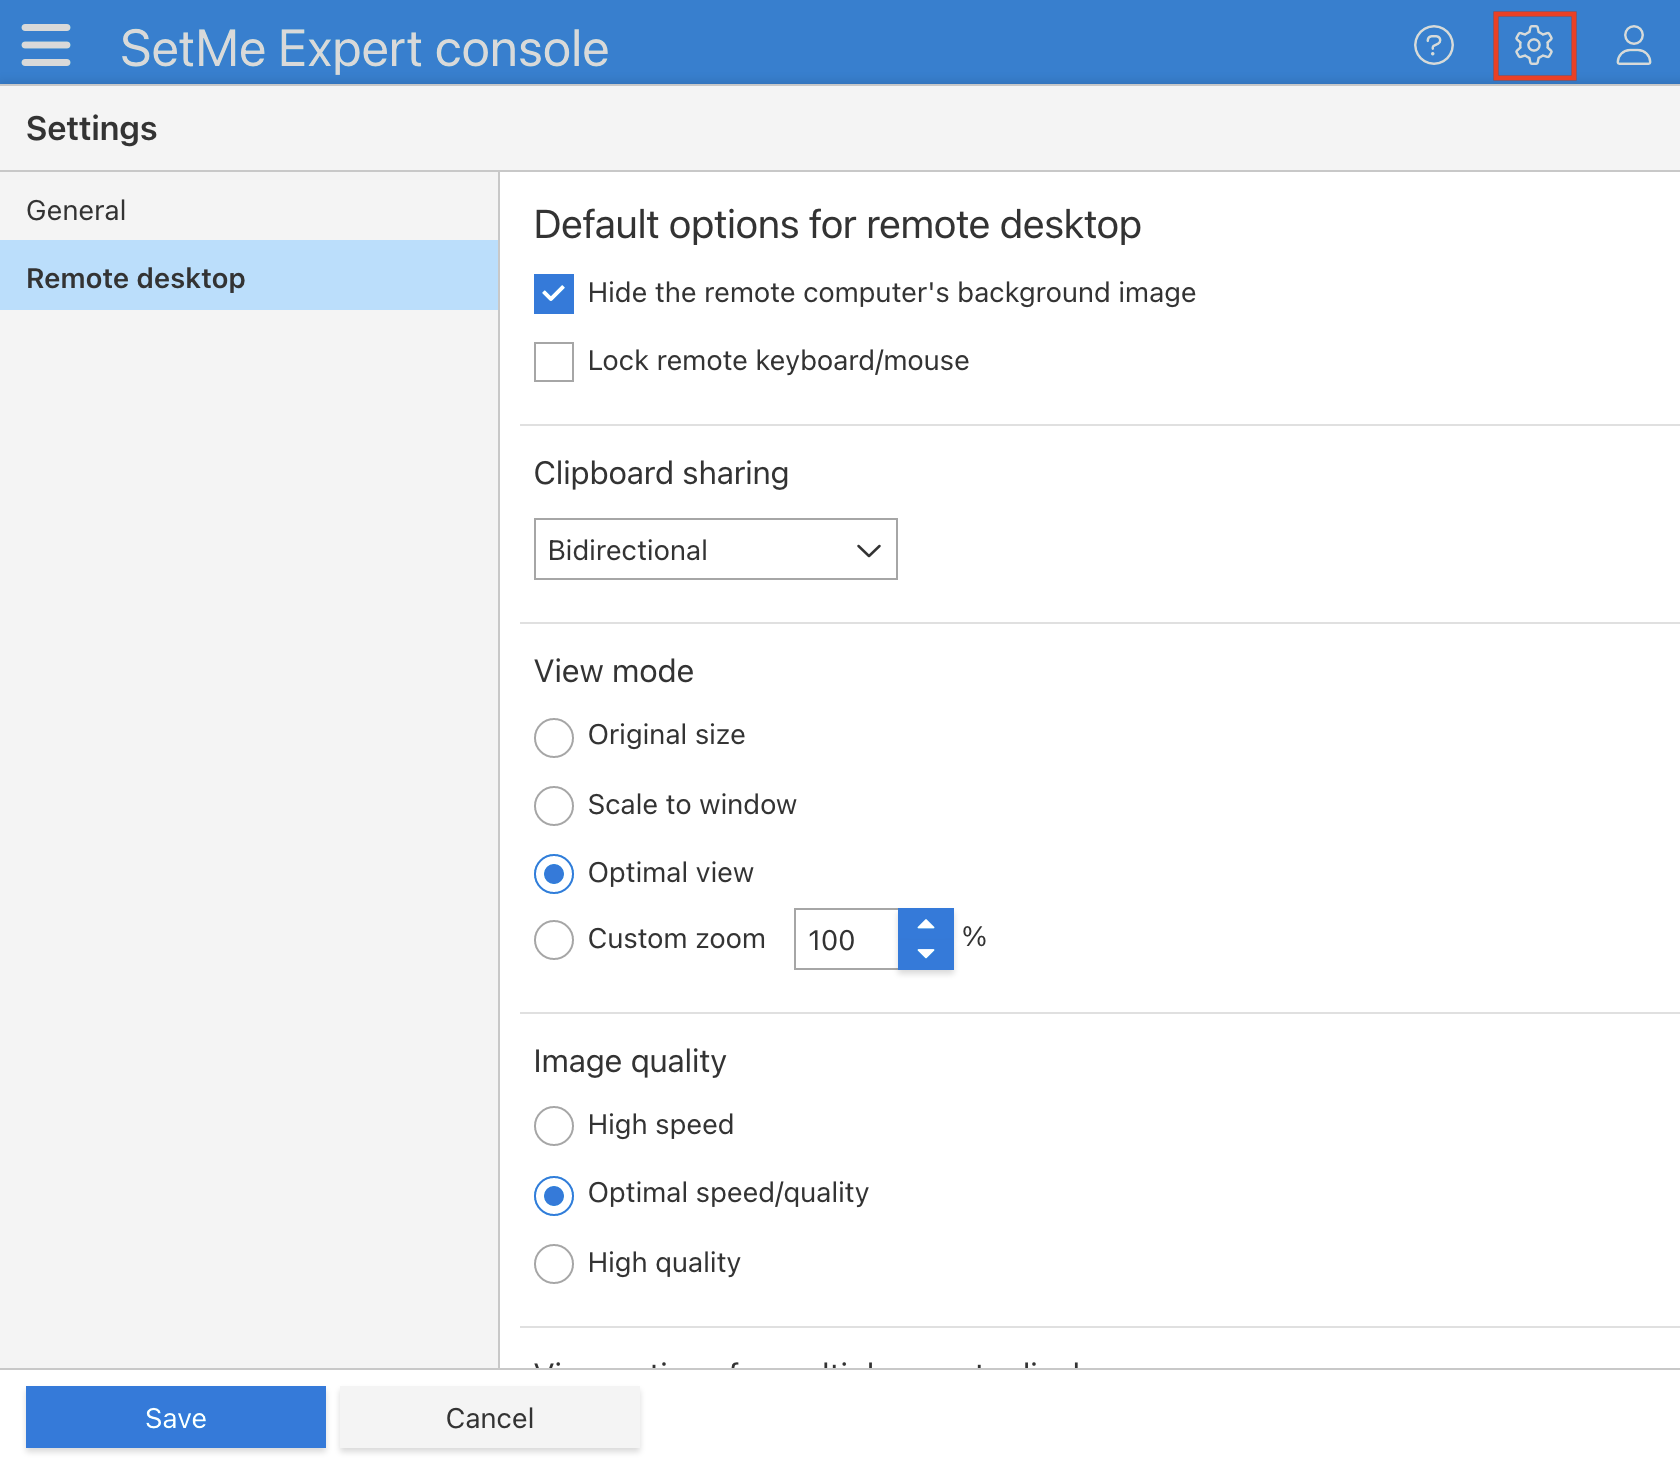The height and width of the screenshot is (1474, 1680).
Task: Switch to the General settings tab
Action: pos(76,209)
